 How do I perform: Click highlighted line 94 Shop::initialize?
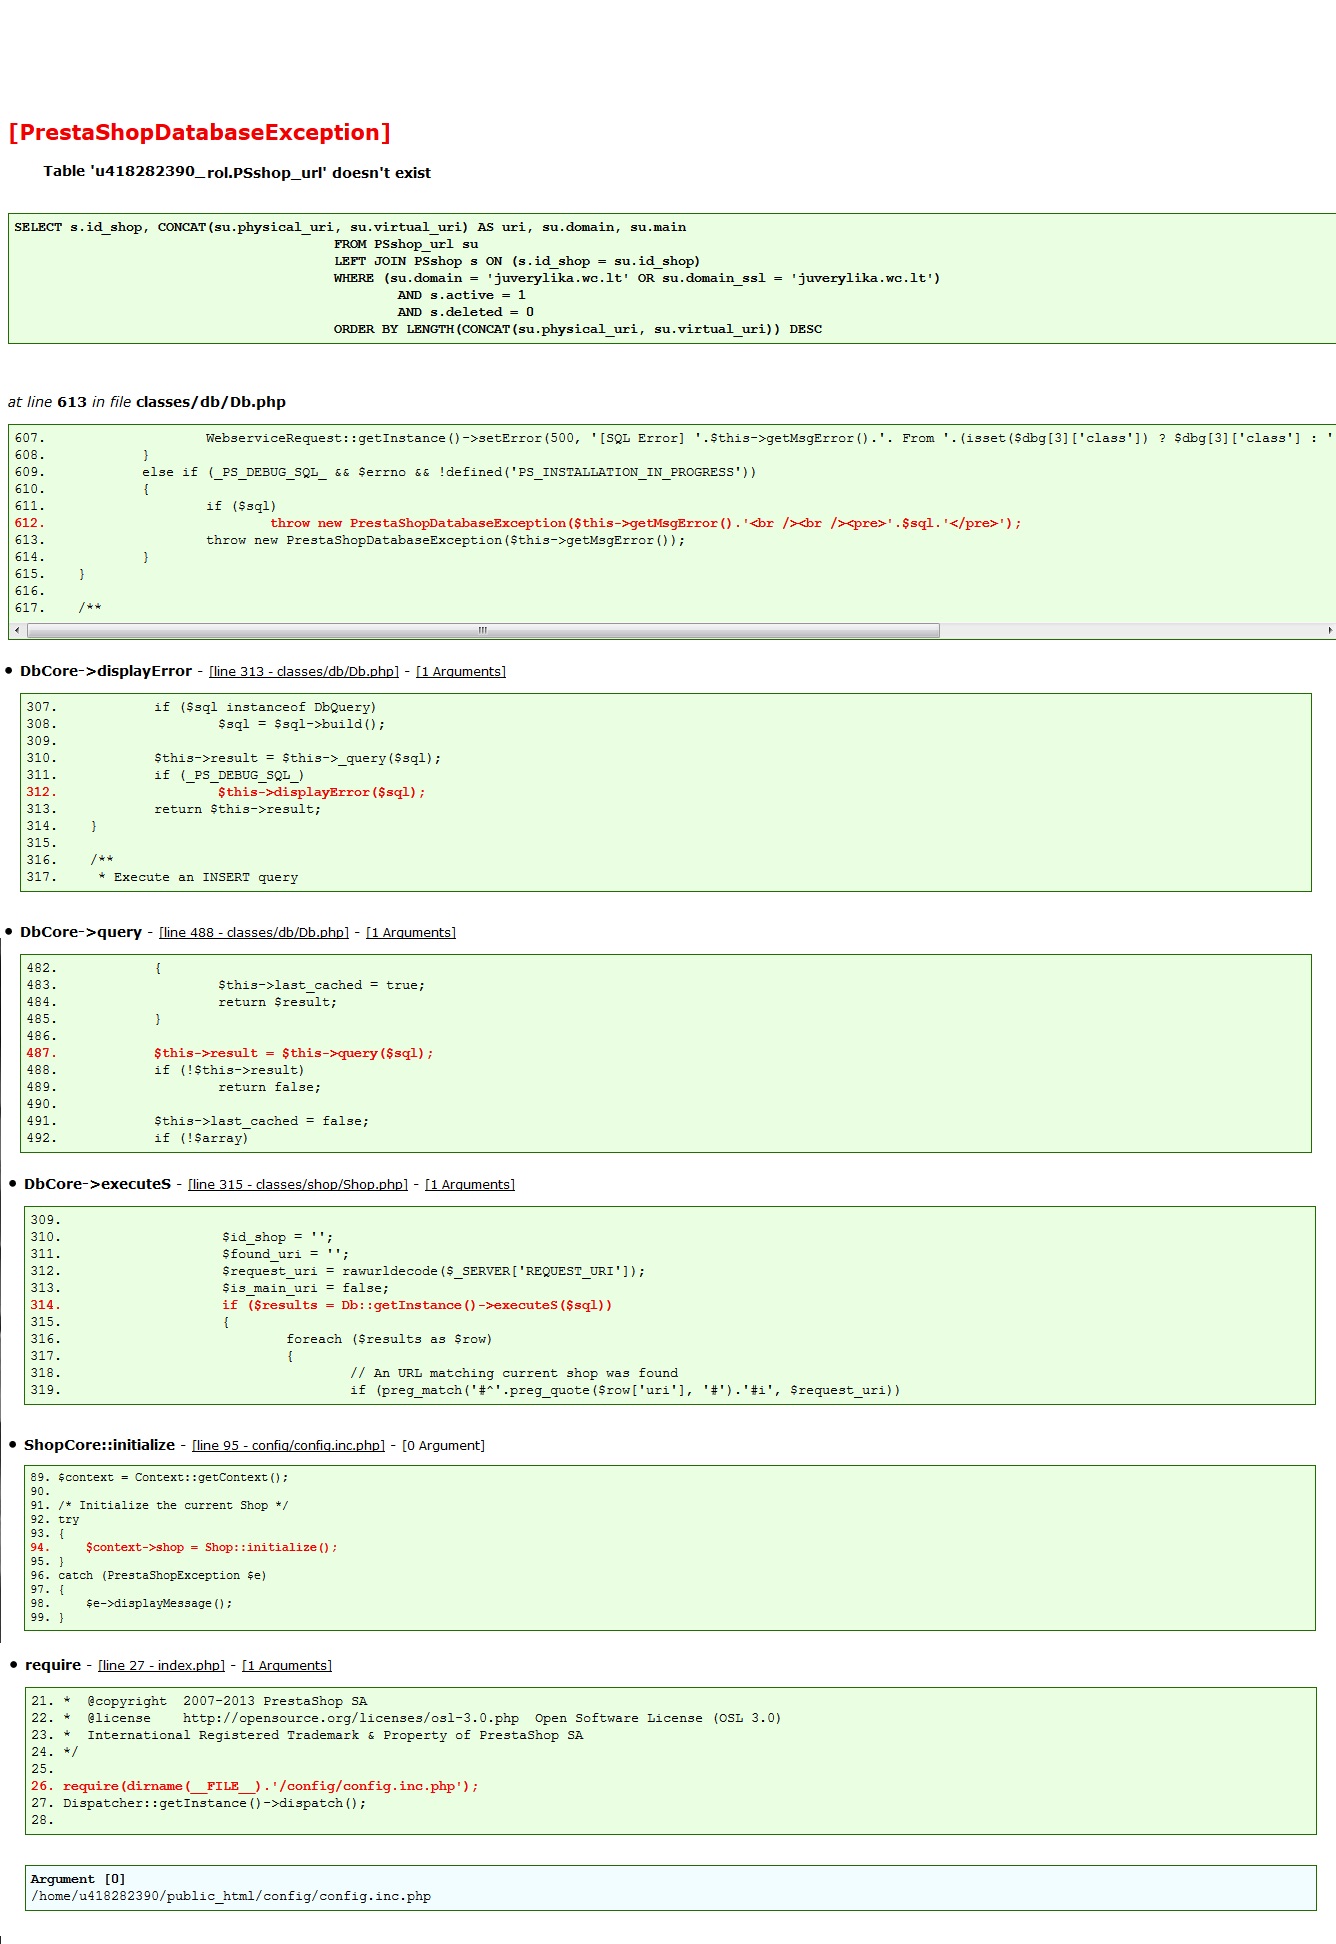(x=212, y=1547)
